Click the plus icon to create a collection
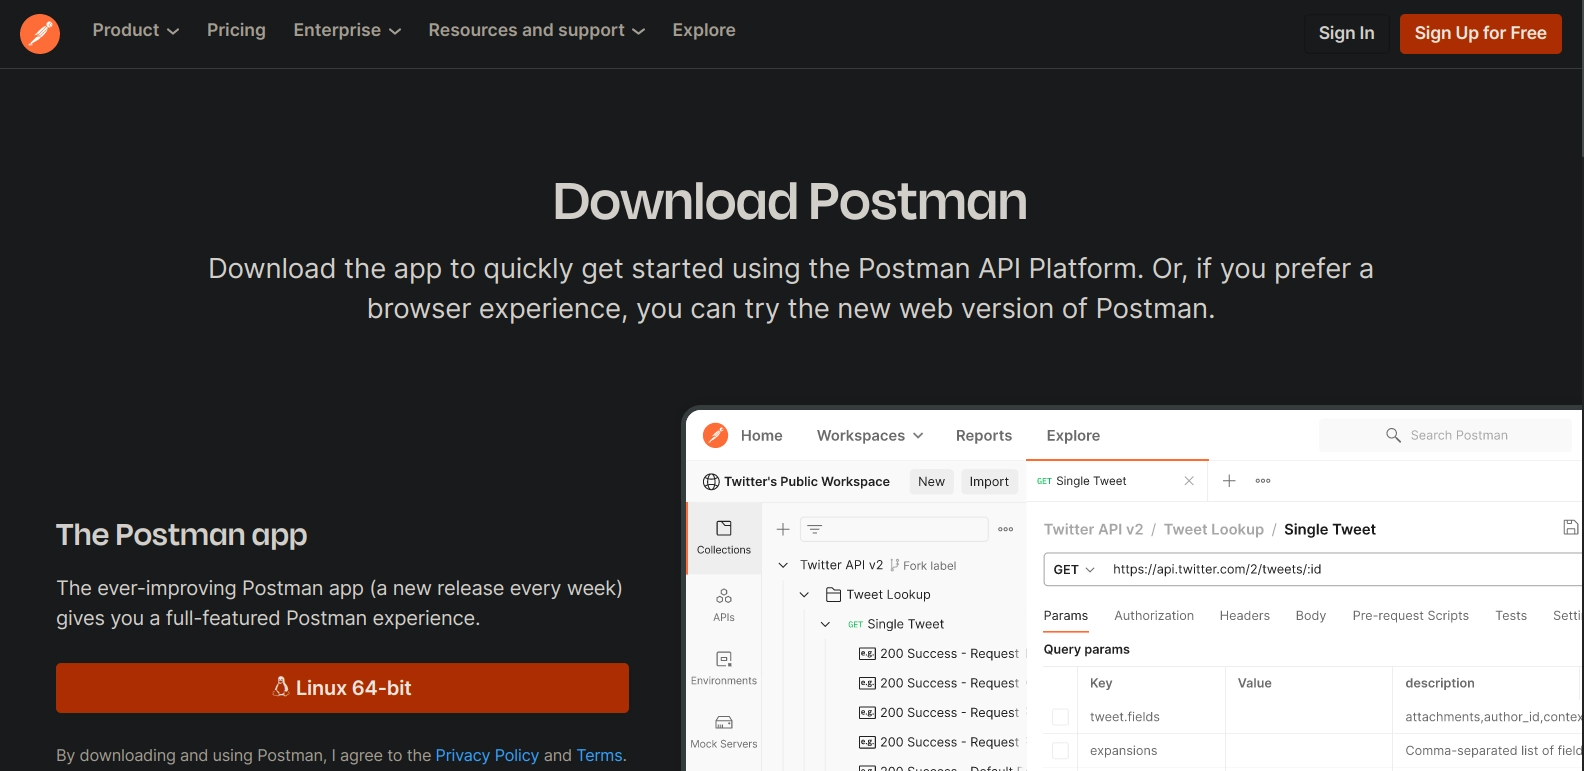 tap(783, 529)
